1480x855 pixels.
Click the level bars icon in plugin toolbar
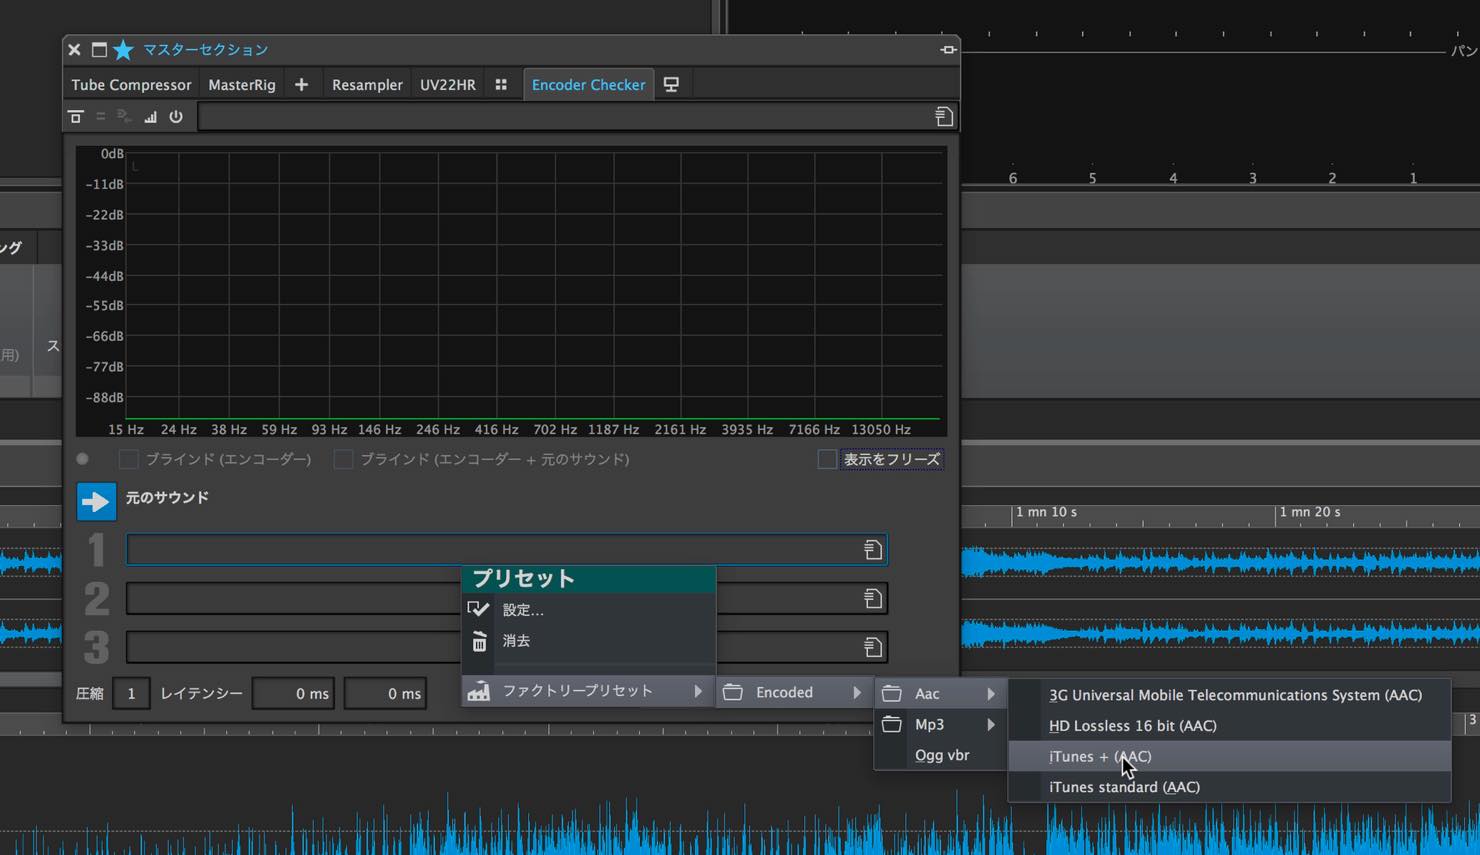(x=150, y=117)
